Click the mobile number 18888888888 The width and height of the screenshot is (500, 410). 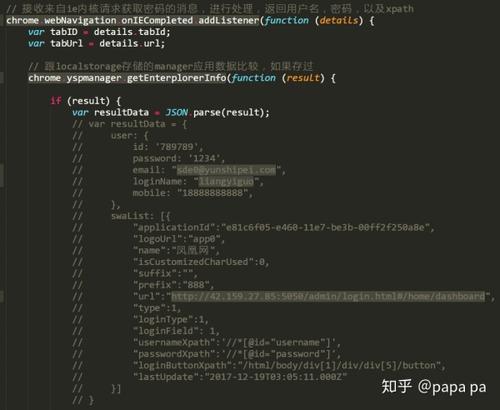click(212, 193)
